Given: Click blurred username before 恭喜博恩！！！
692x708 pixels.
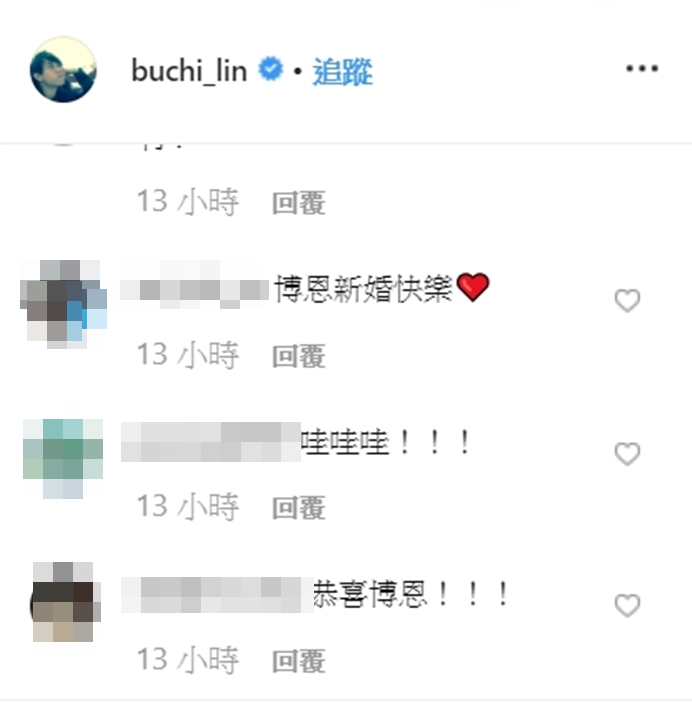Looking at the screenshot, I should coord(217,595).
